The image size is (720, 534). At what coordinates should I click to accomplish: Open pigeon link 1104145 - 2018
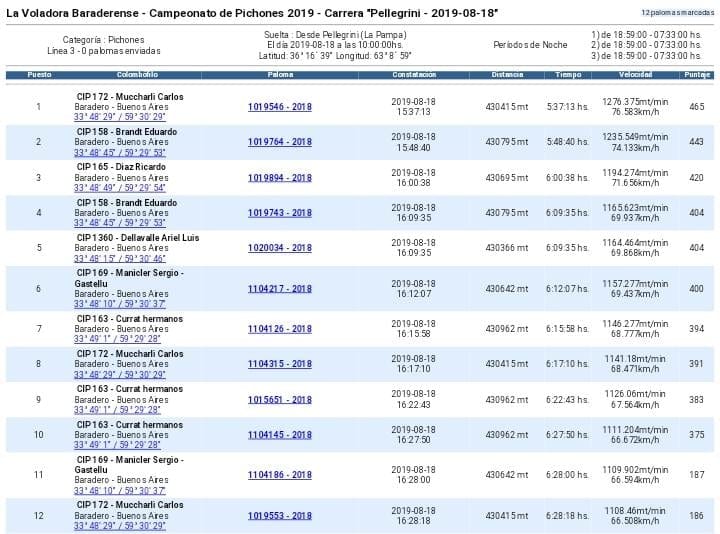280,434
